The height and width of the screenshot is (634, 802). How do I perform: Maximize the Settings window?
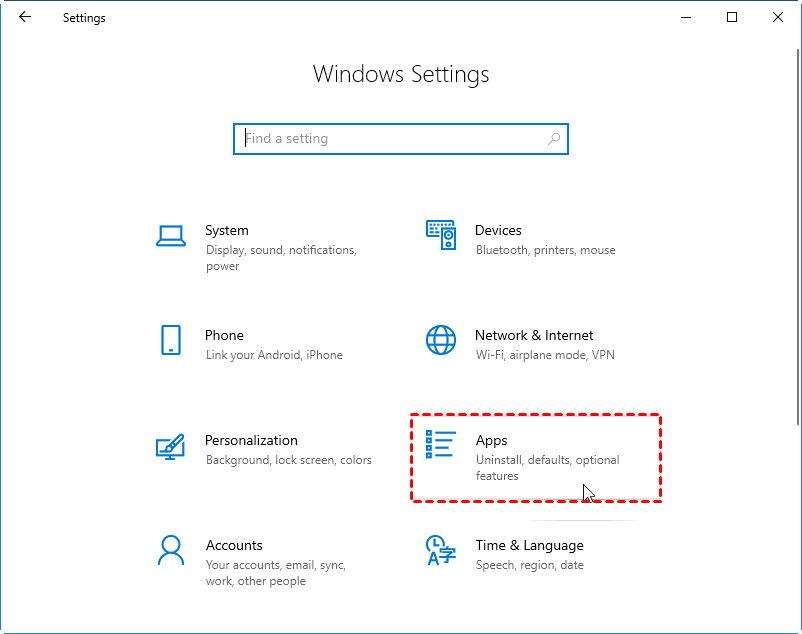732,17
